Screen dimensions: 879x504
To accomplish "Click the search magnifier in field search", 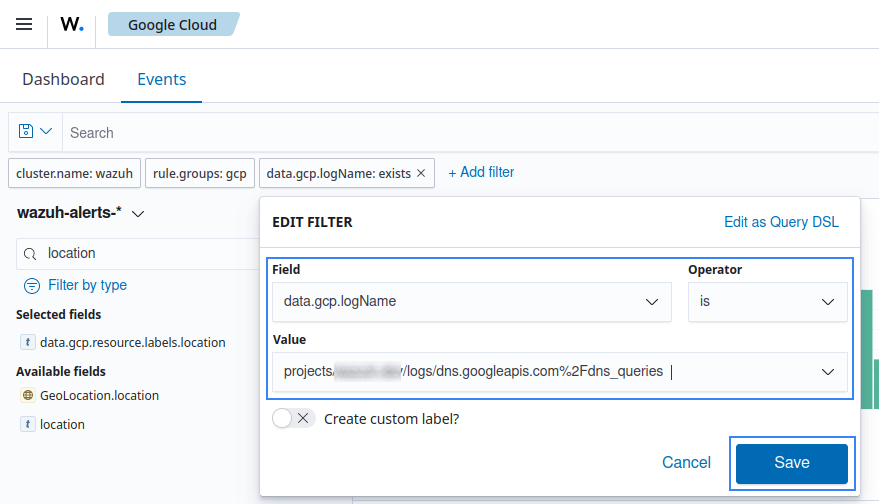I will pyautogui.click(x=31, y=254).
